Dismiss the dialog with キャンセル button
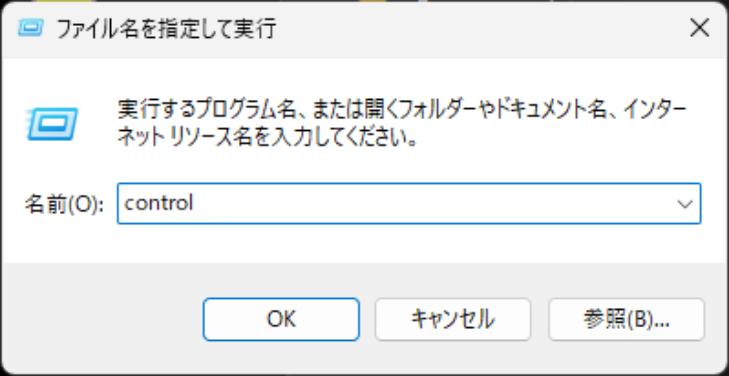Image resolution: width=729 pixels, height=376 pixels. pyautogui.click(x=453, y=319)
